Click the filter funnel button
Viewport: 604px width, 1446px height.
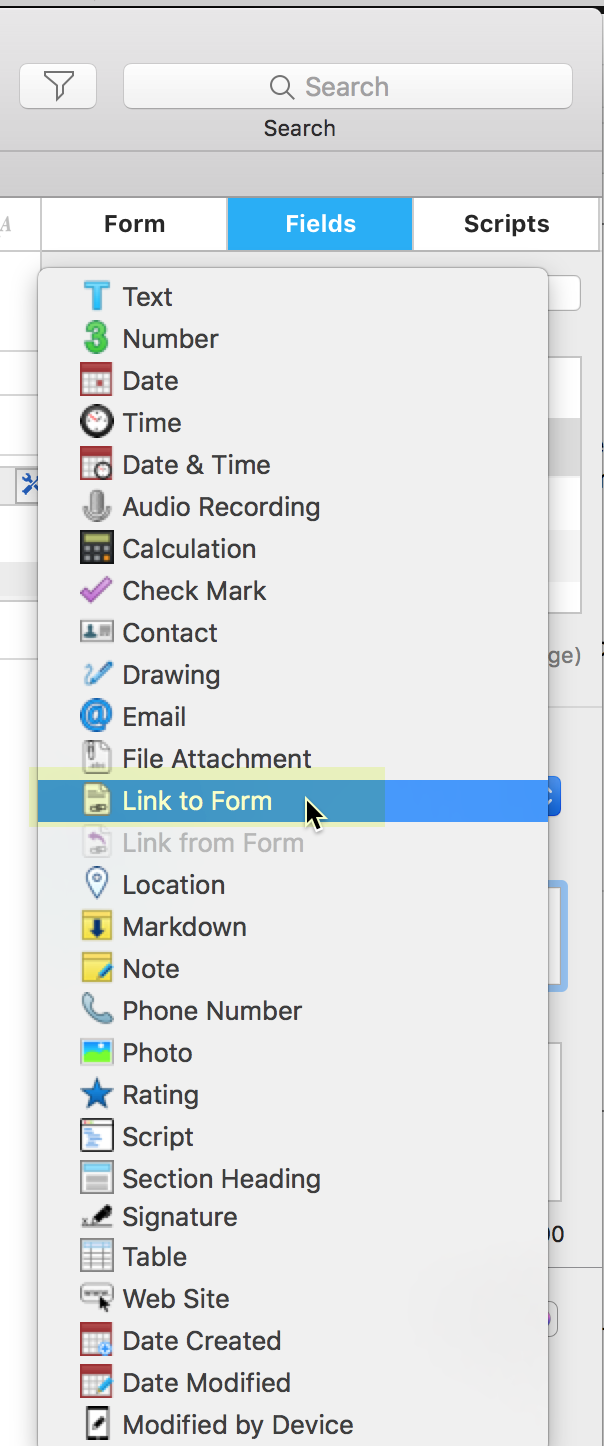click(58, 86)
